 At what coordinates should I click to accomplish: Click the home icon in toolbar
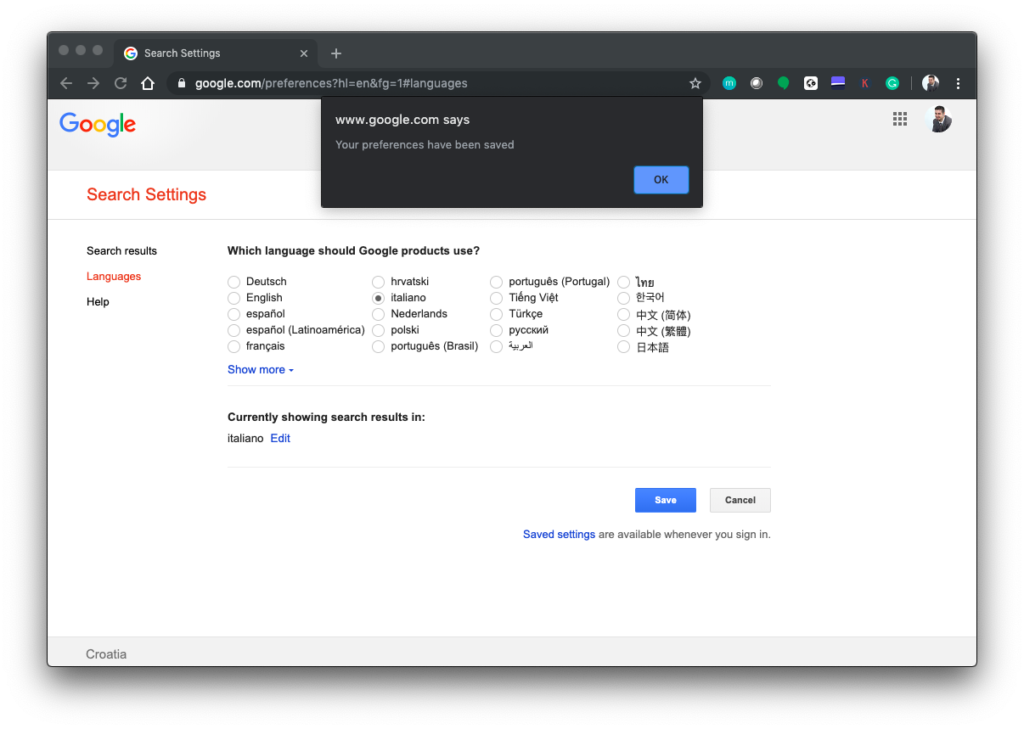(148, 84)
